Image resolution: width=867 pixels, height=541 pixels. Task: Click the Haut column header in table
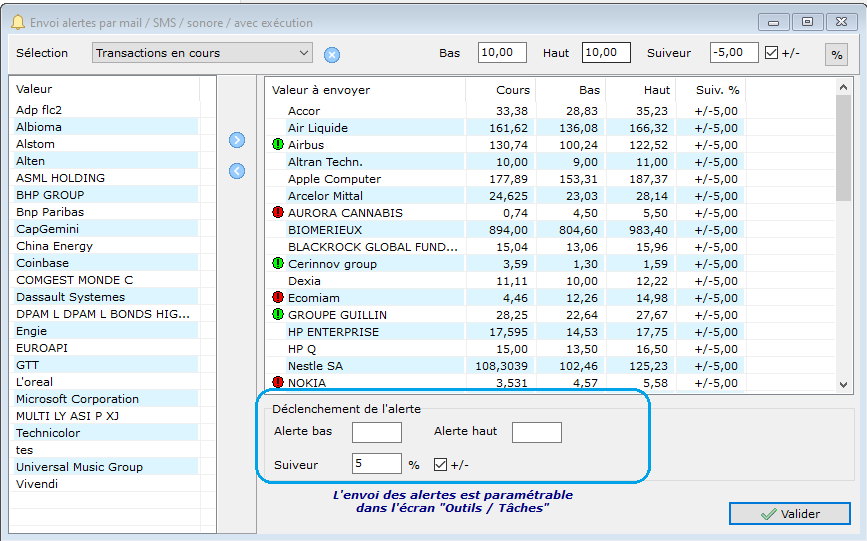(x=640, y=90)
